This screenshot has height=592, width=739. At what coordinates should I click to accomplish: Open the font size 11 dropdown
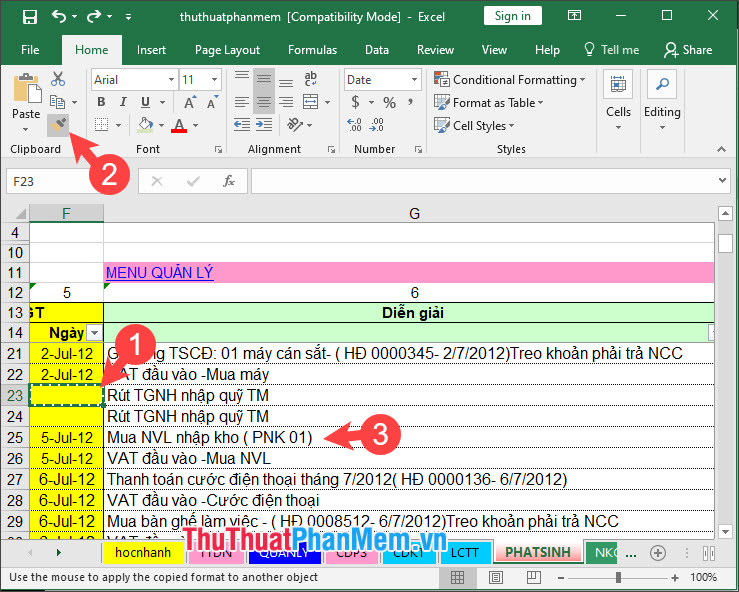click(214, 80)
